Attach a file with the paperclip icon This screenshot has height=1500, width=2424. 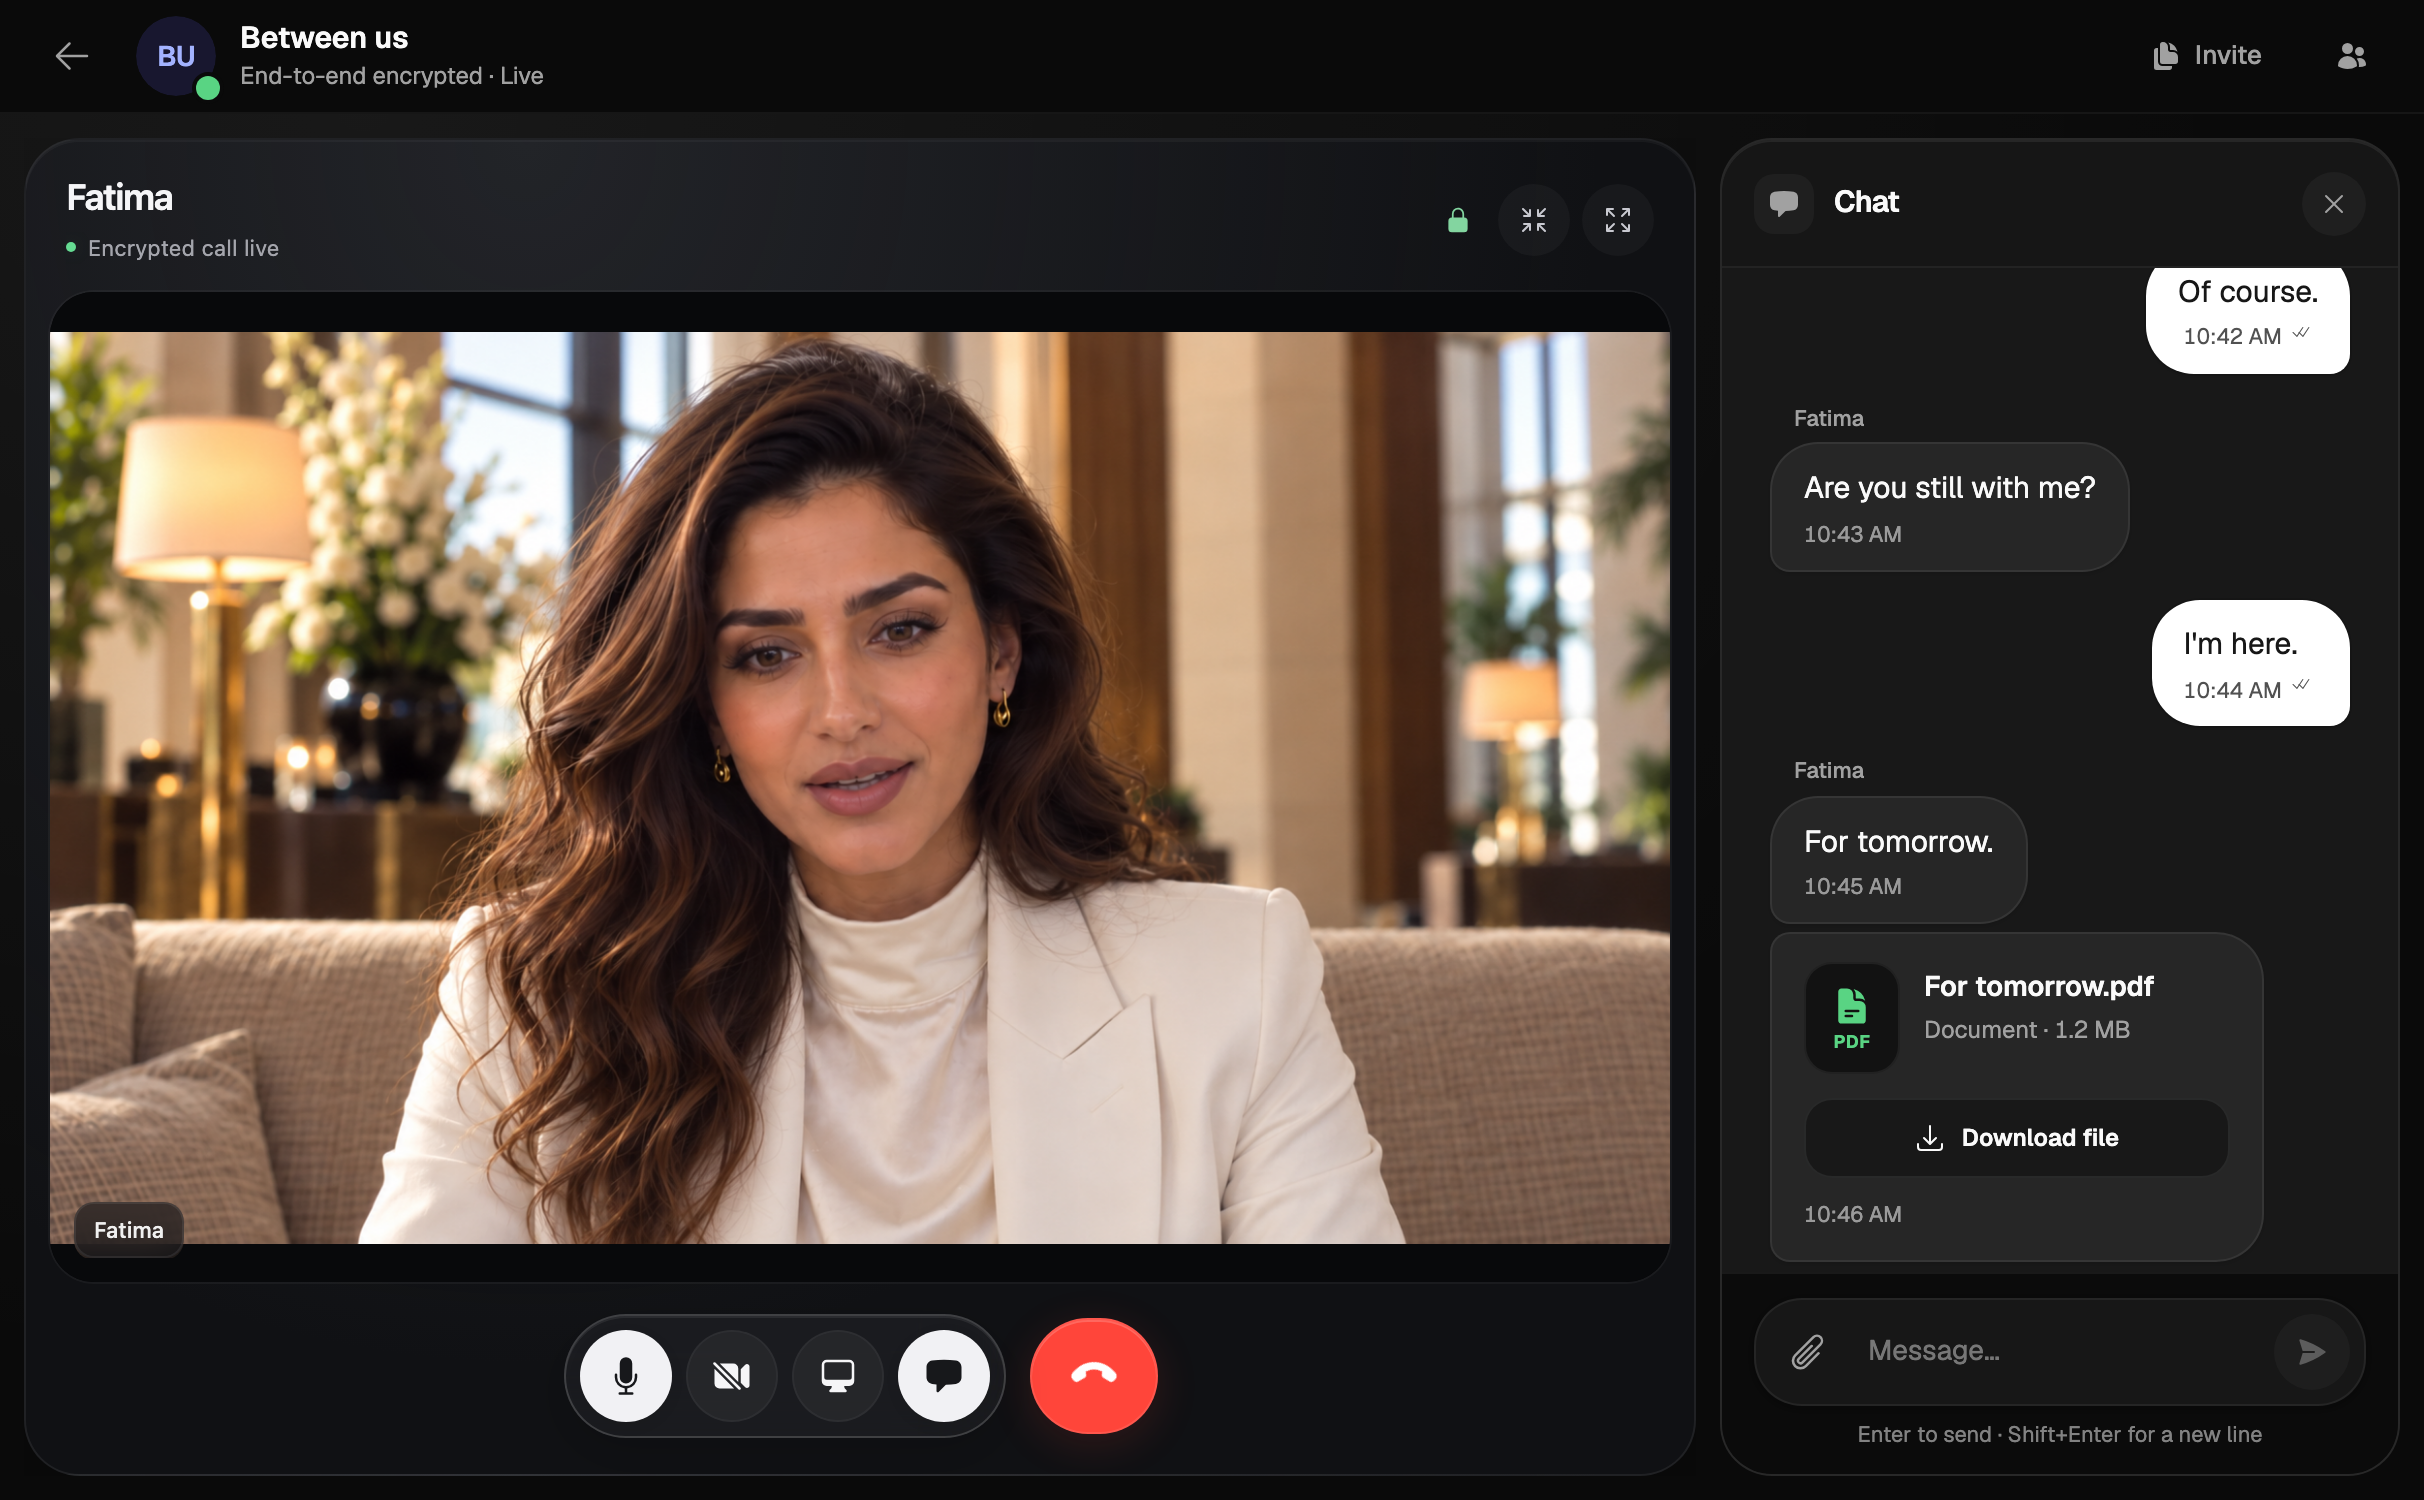point(1807,1352)
